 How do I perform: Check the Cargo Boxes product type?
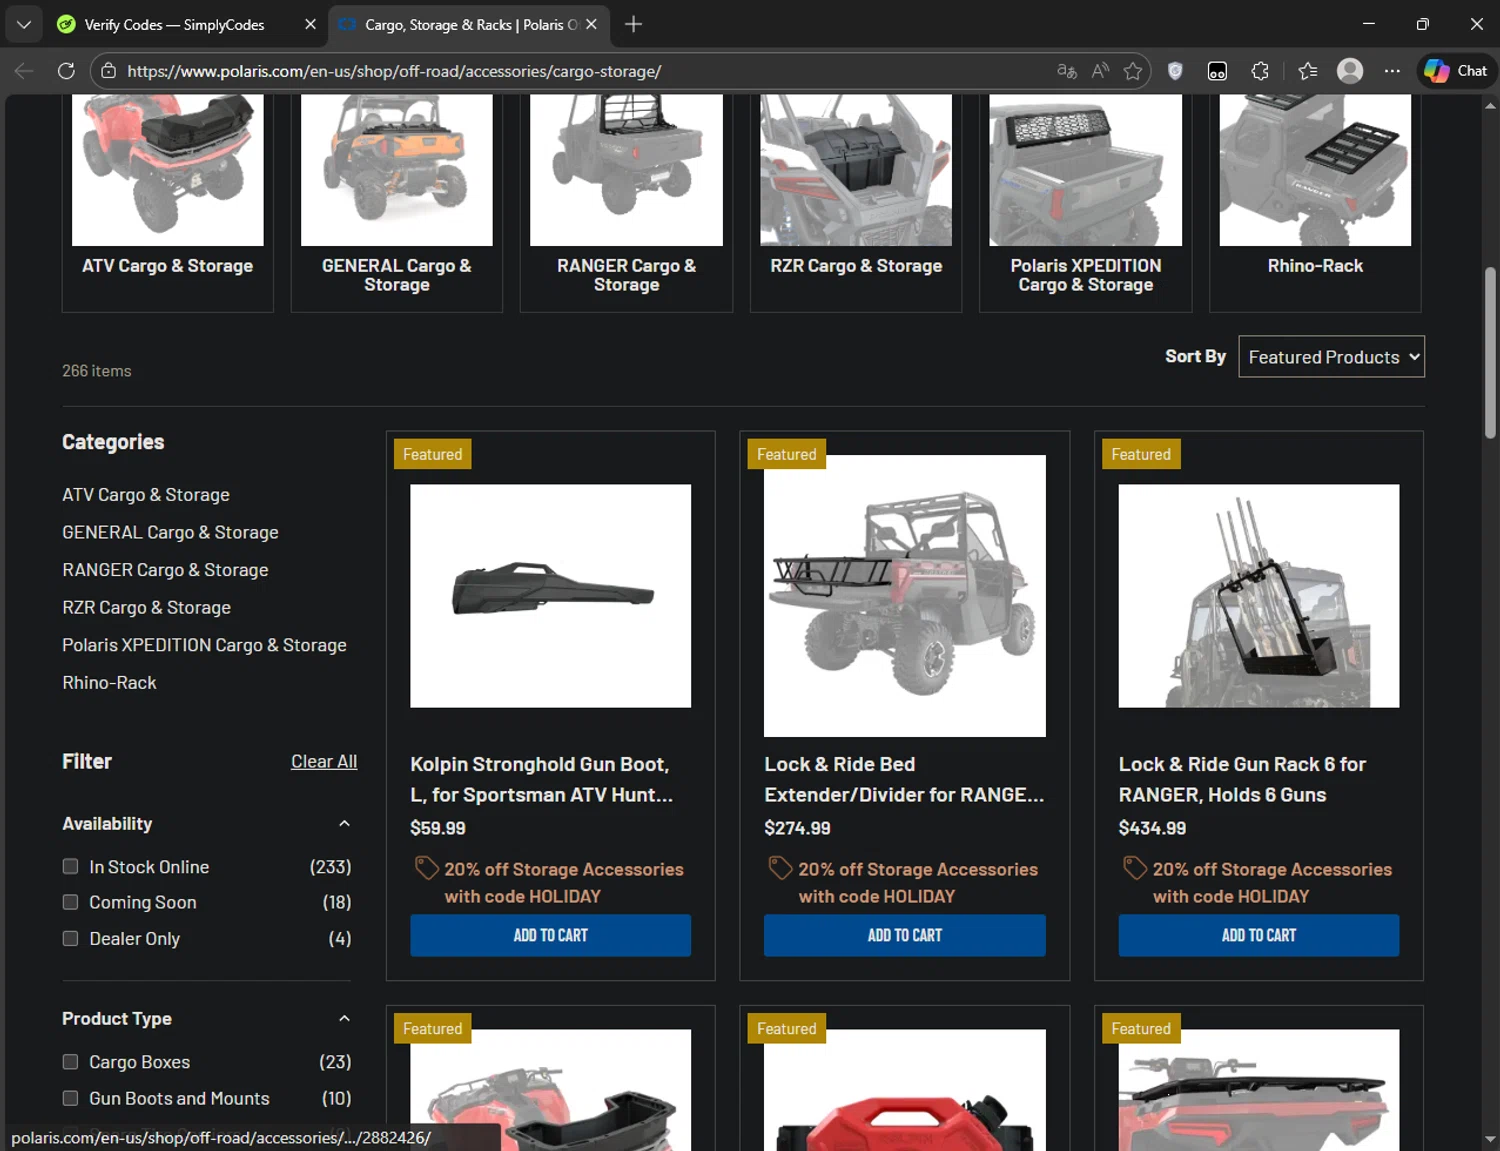click(x=70, y=1062)
